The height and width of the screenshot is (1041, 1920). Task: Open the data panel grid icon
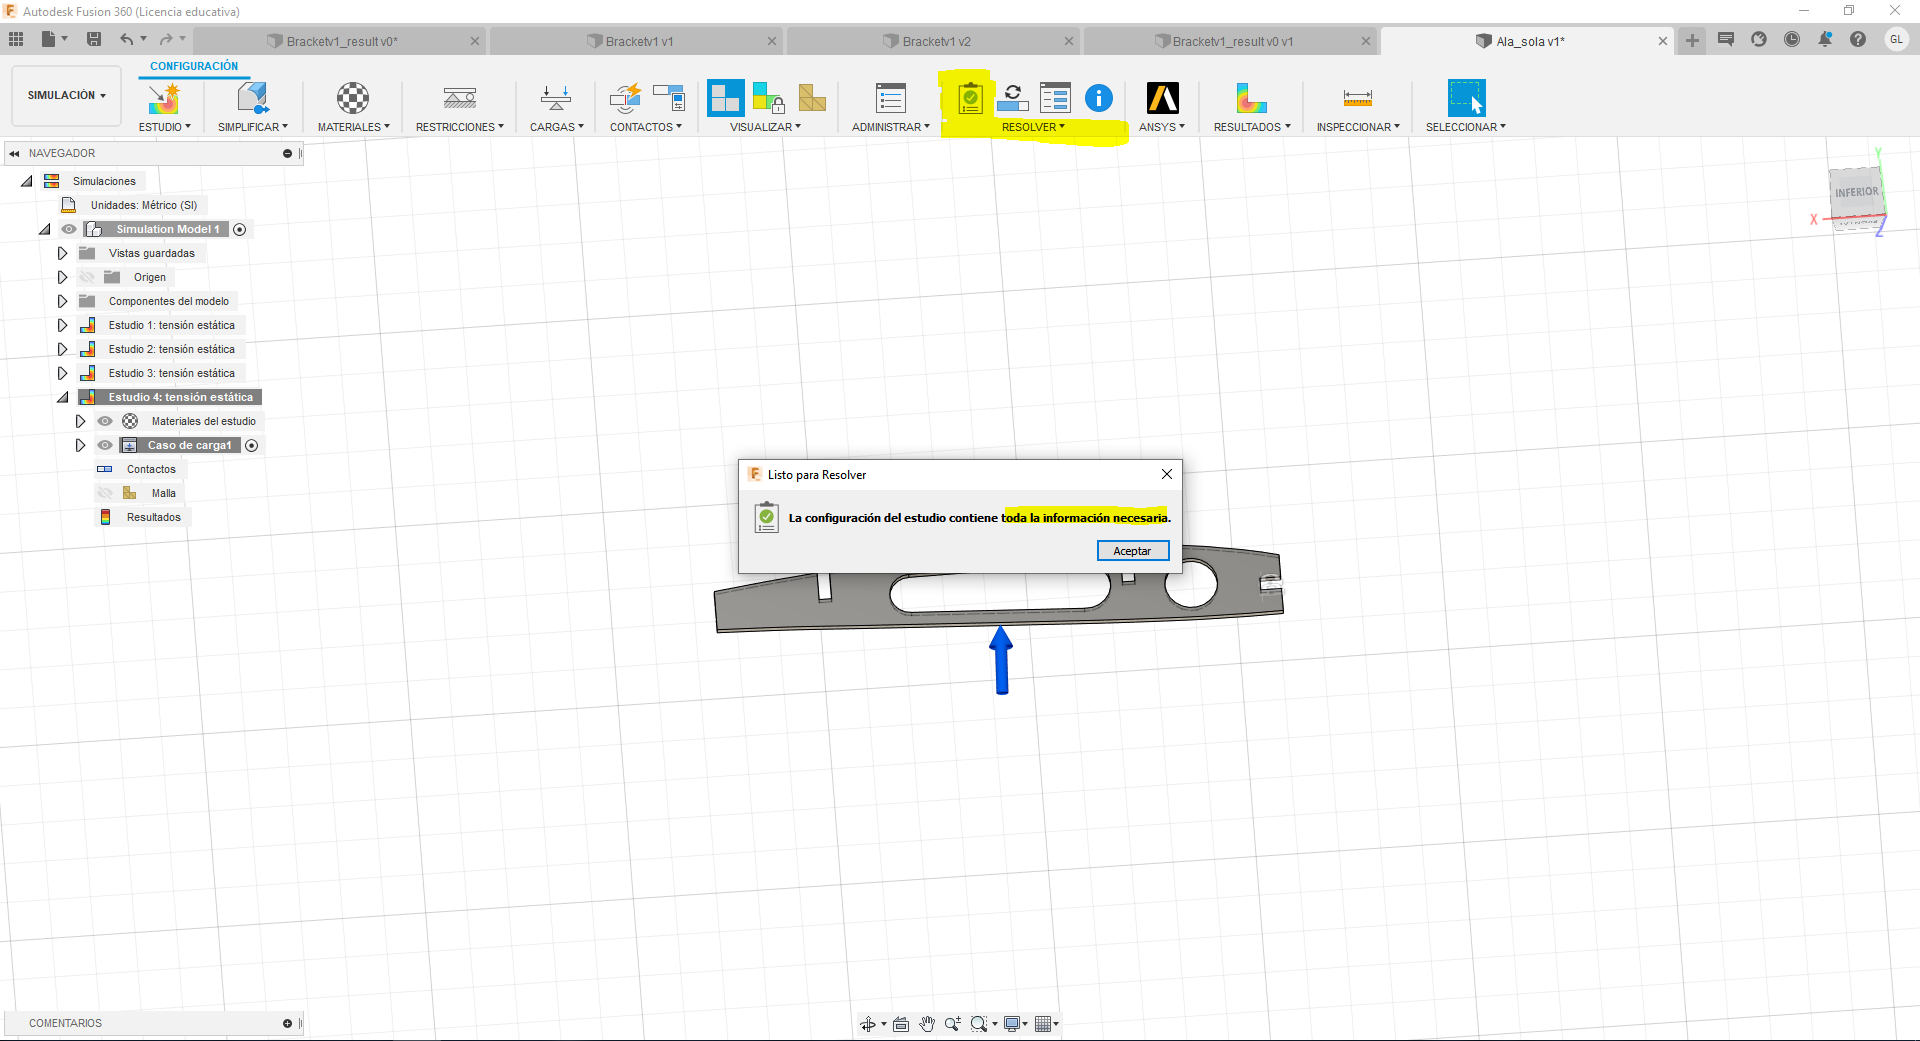pos(16,39)
